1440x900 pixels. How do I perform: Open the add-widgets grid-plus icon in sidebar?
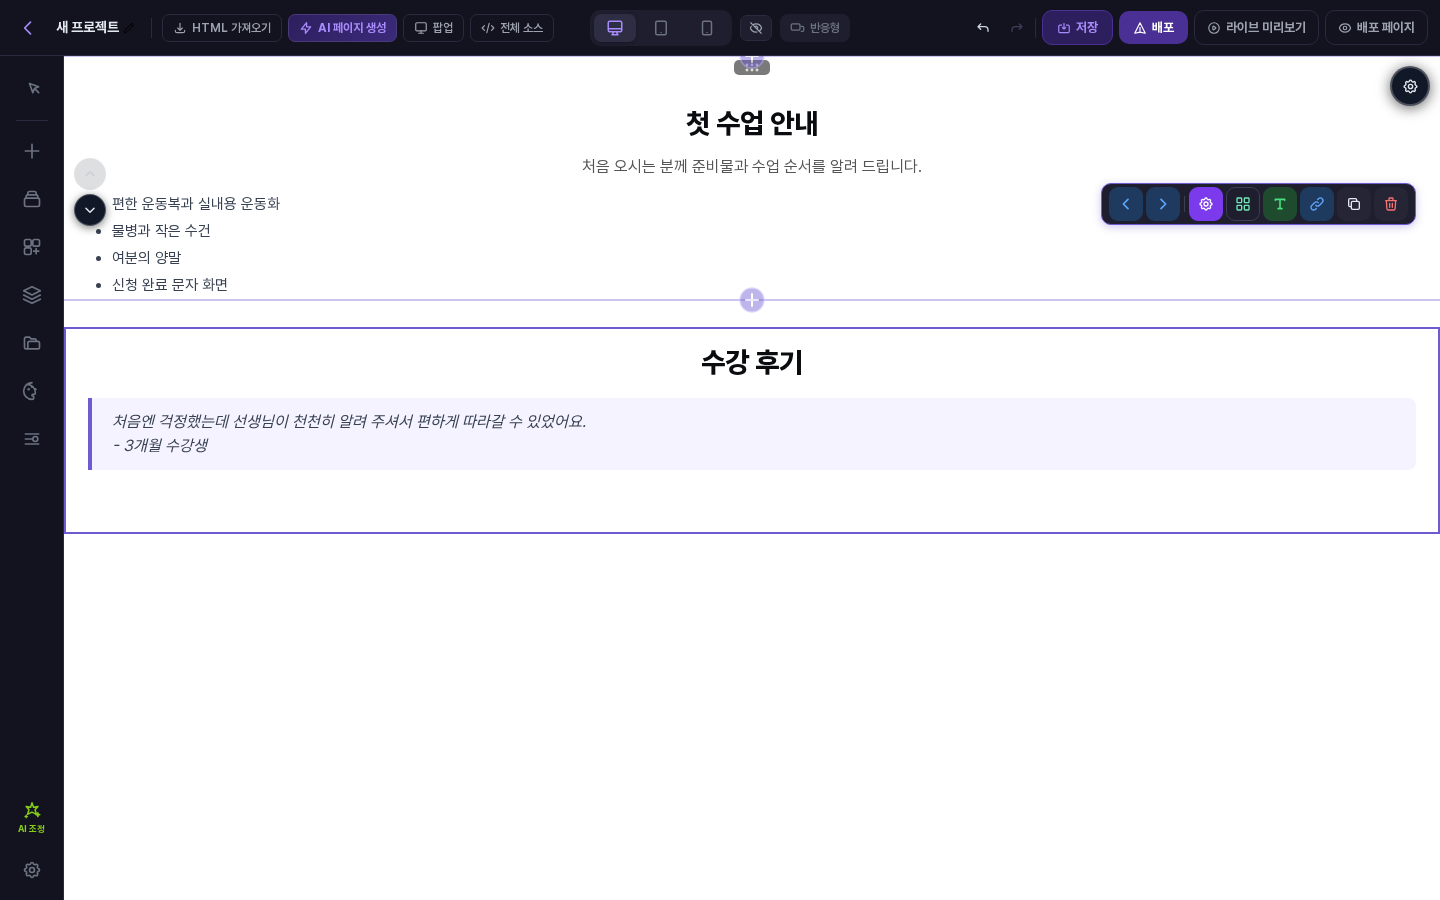(x=32, y=247)
